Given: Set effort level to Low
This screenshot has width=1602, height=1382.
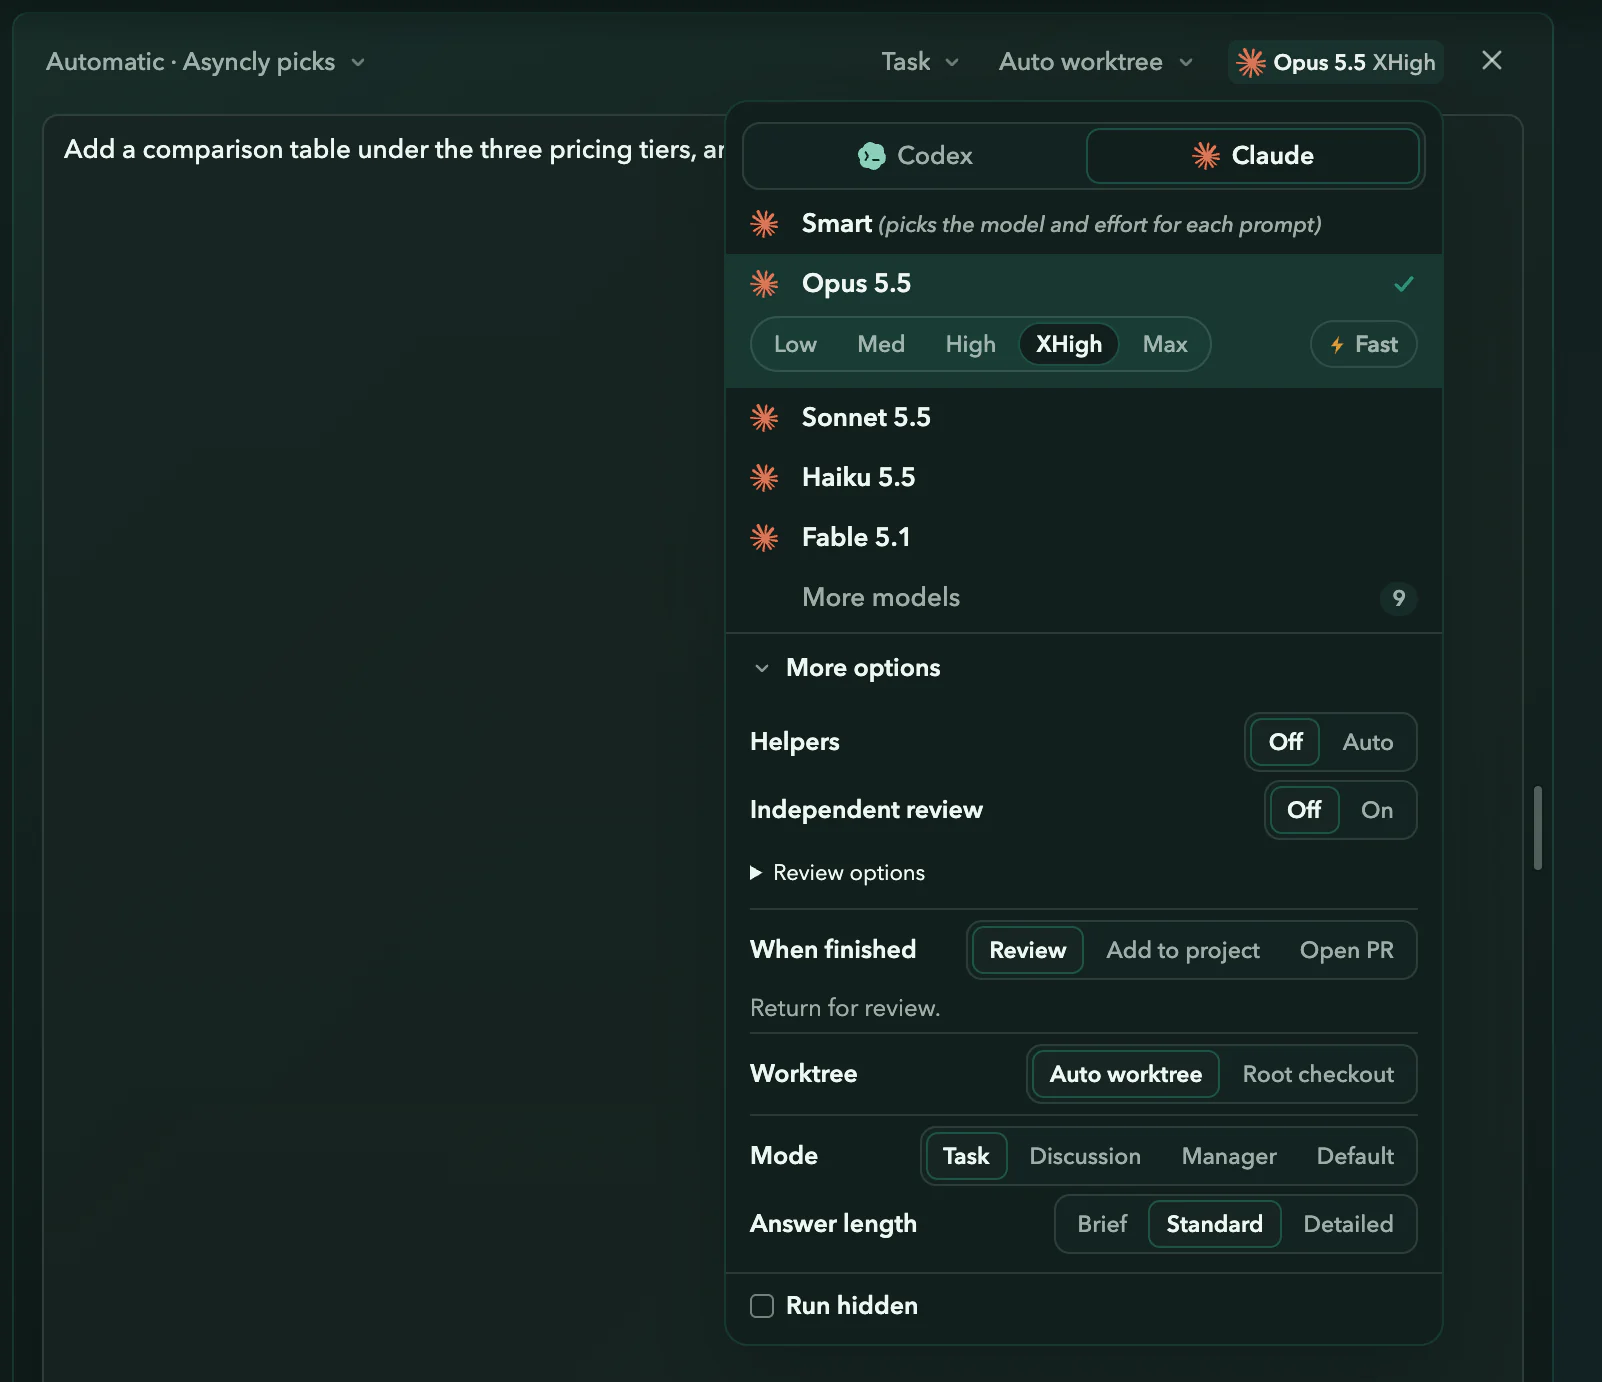Looking at the screenshot, I should (795, 345).
